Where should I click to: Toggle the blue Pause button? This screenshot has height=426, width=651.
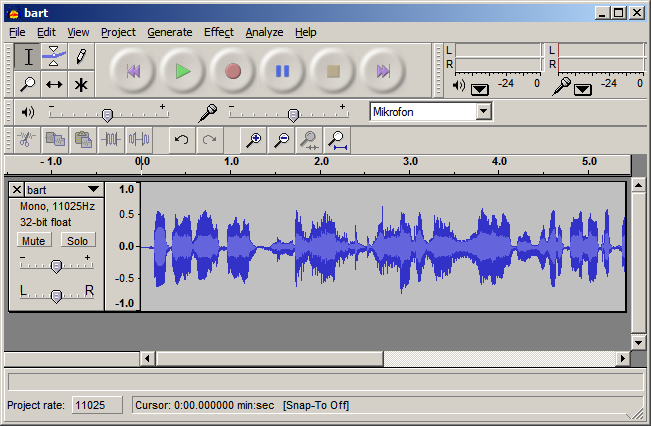[283, 71]
